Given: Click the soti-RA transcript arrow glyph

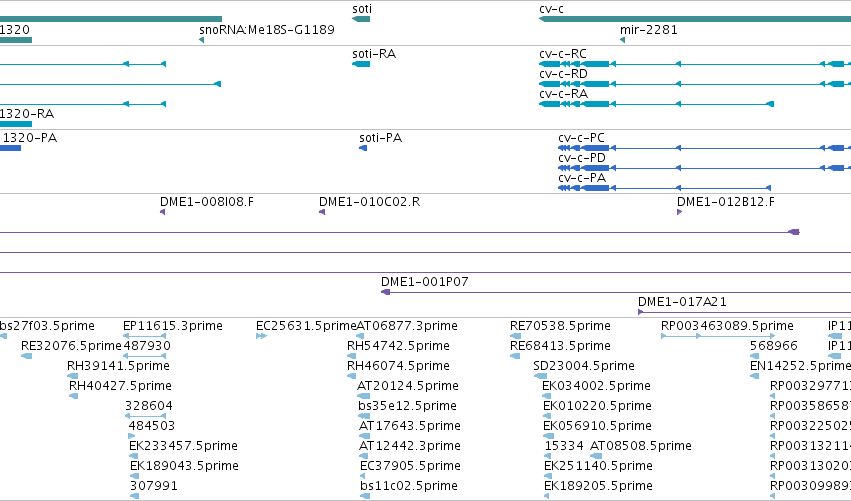Looking at the screenshot, I should pos(361,64).
